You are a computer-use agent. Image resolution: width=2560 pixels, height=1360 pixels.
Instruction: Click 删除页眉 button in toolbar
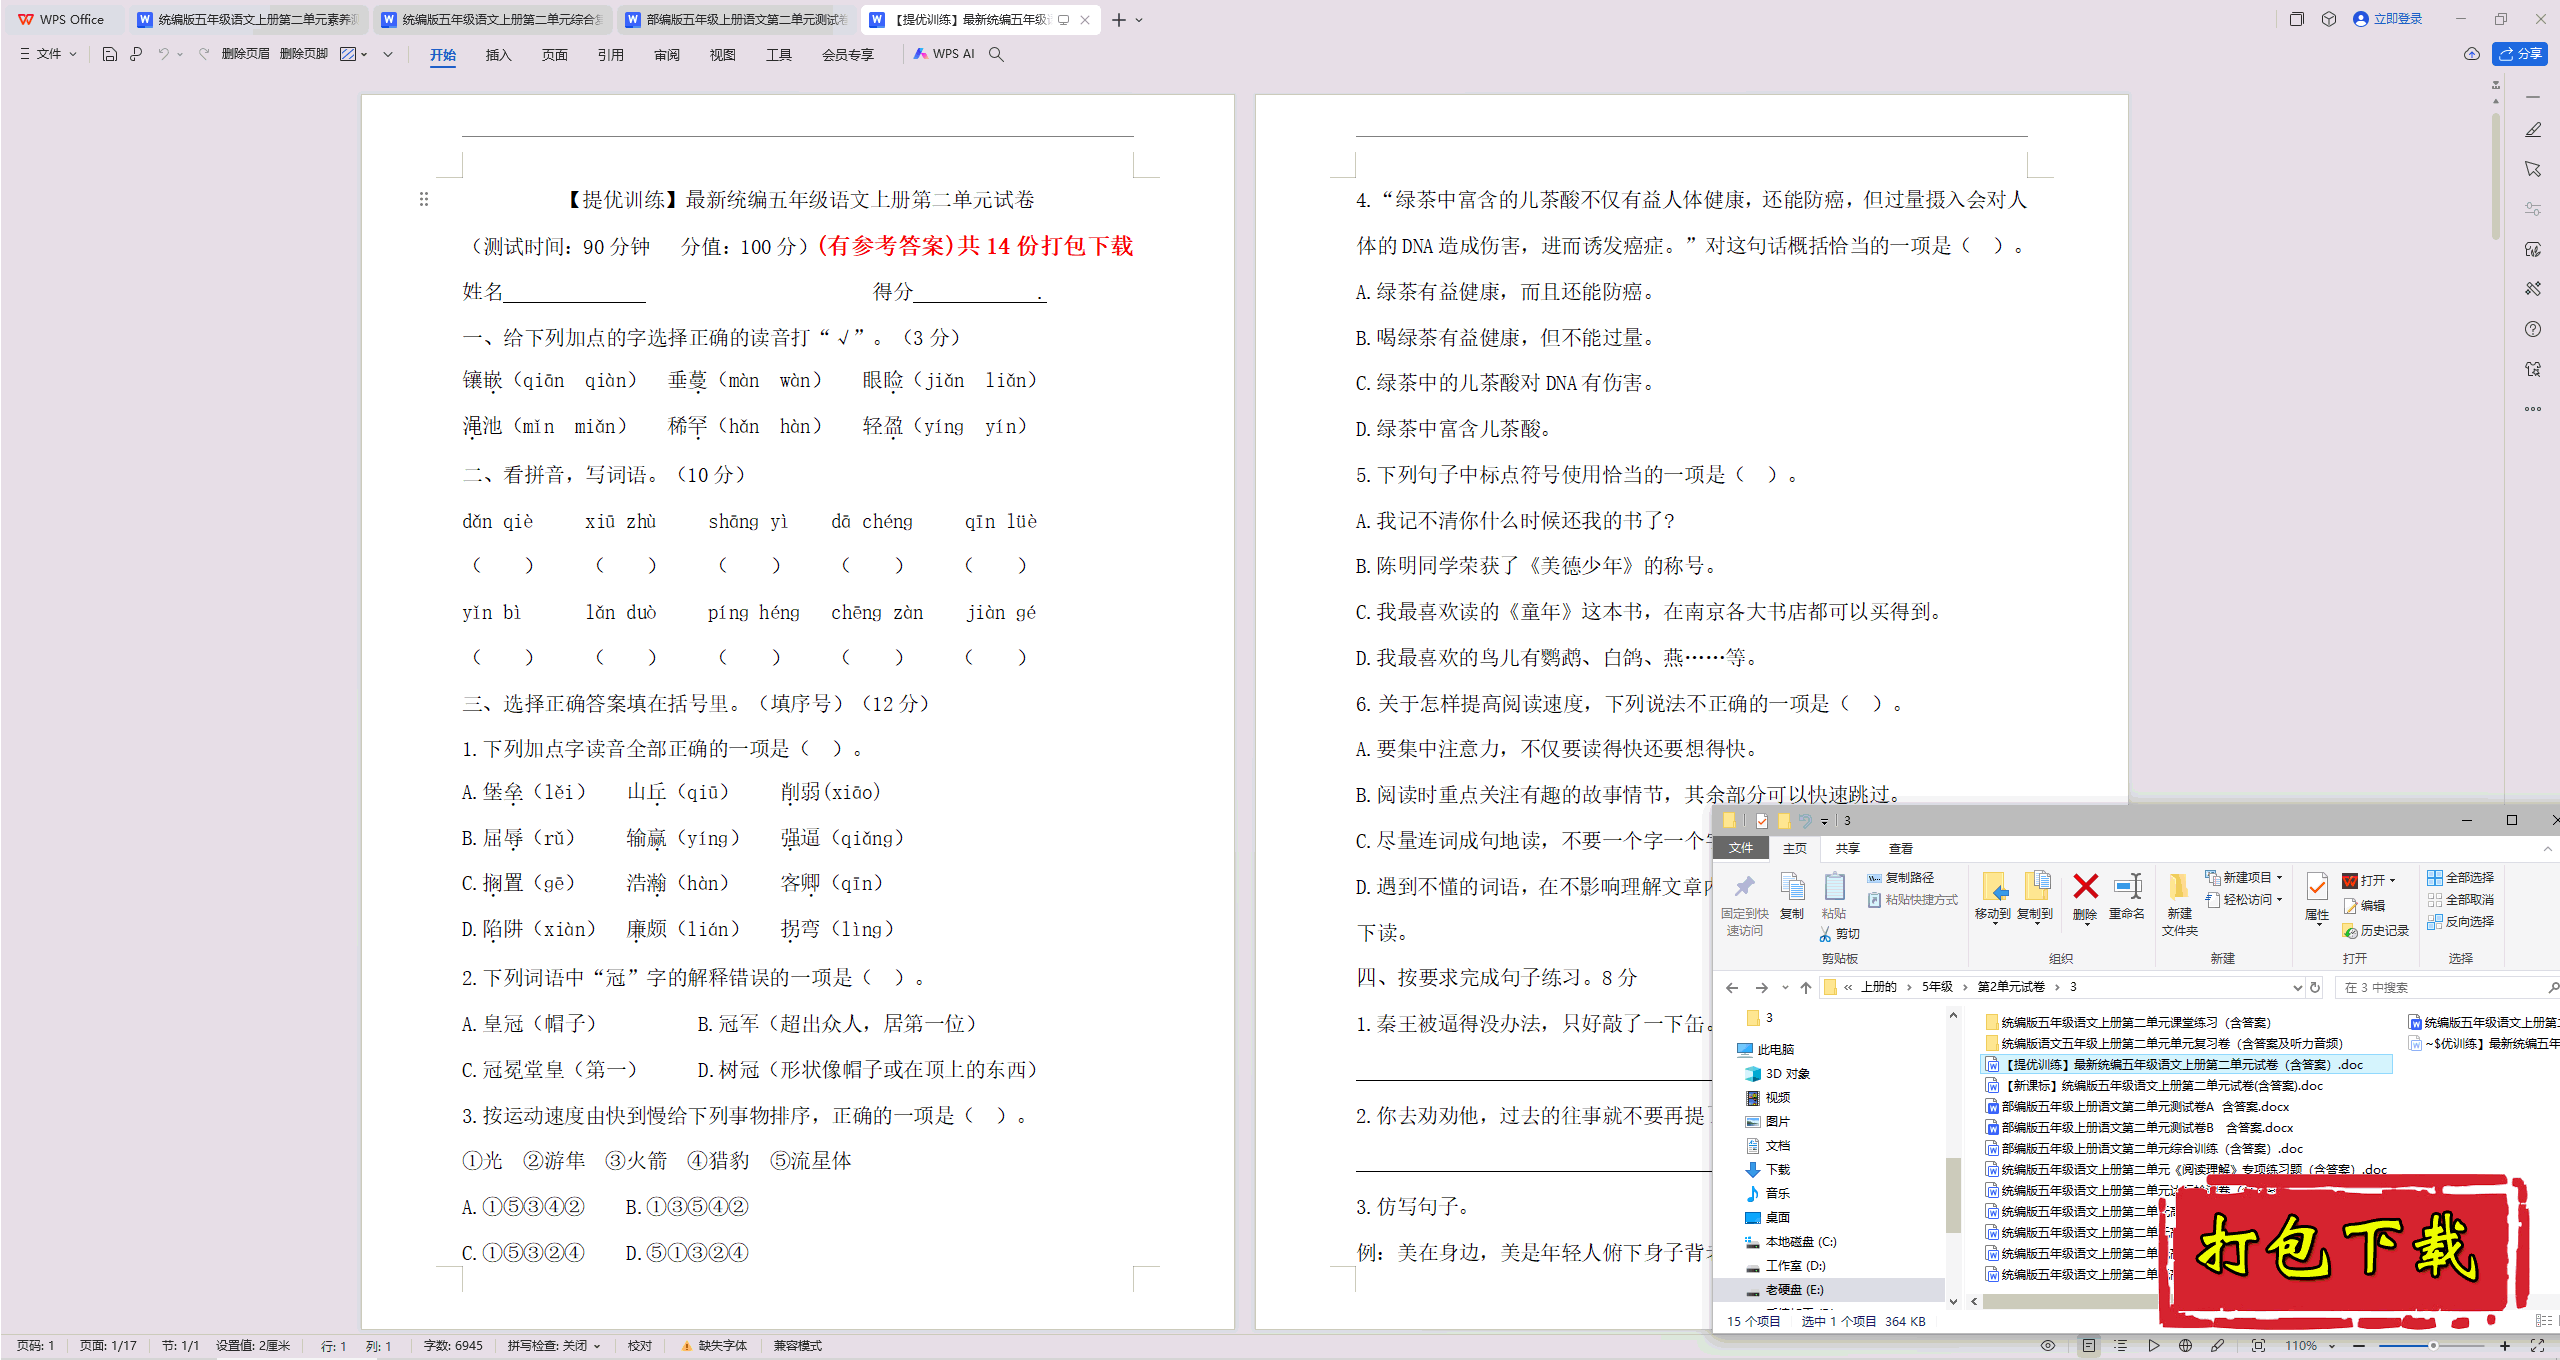pyautogui.click(x=245, y=54)
